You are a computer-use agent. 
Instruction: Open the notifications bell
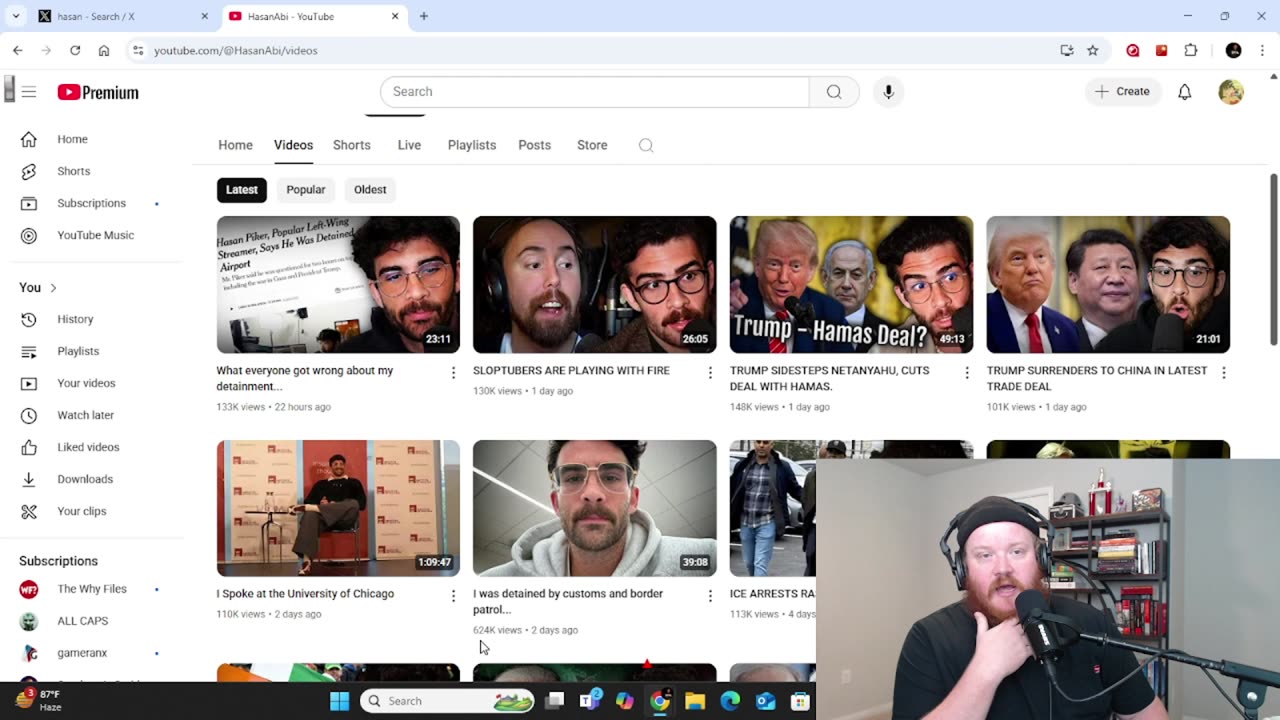tap(1185, 91)
